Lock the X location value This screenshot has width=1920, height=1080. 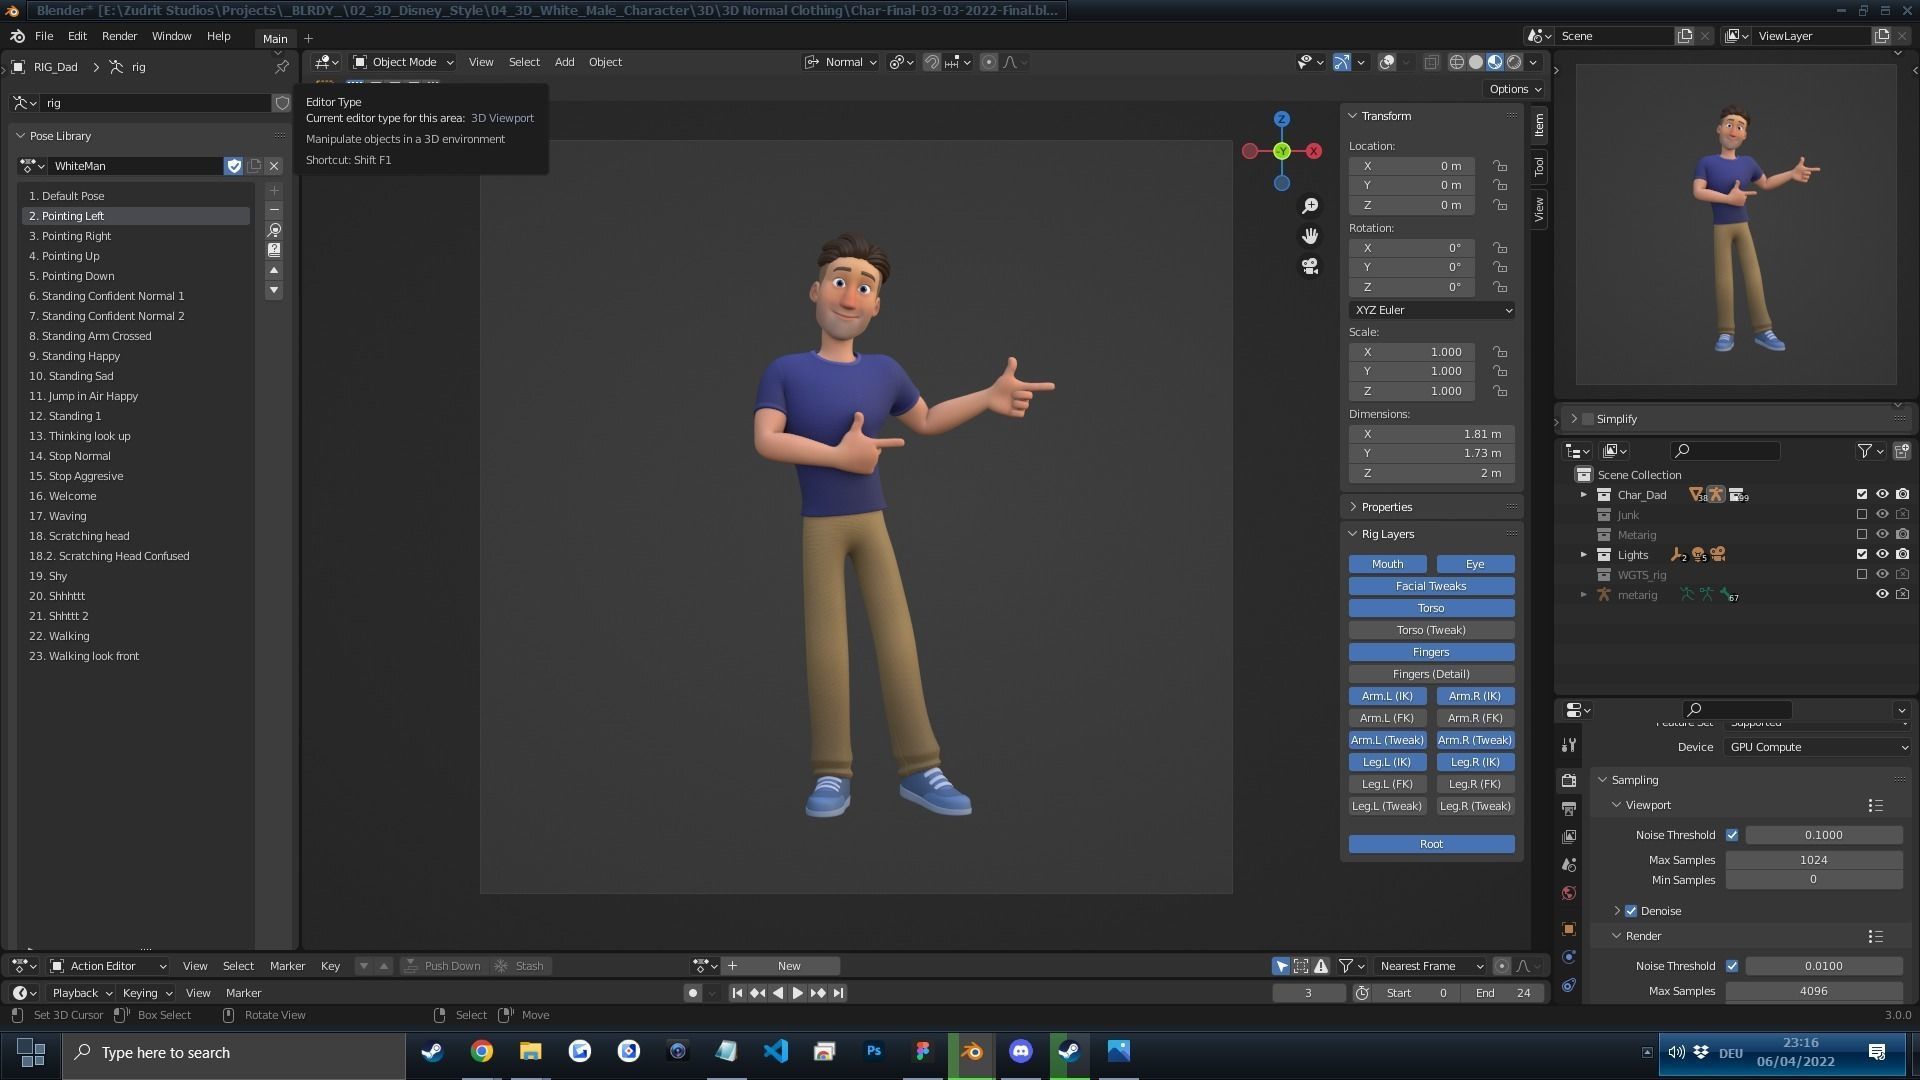tap(1500, 166)
